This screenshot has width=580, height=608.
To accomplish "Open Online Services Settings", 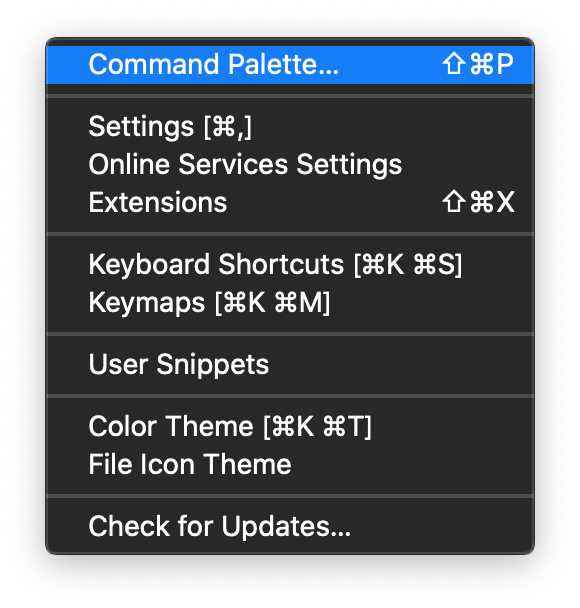I will pos(290,164).
